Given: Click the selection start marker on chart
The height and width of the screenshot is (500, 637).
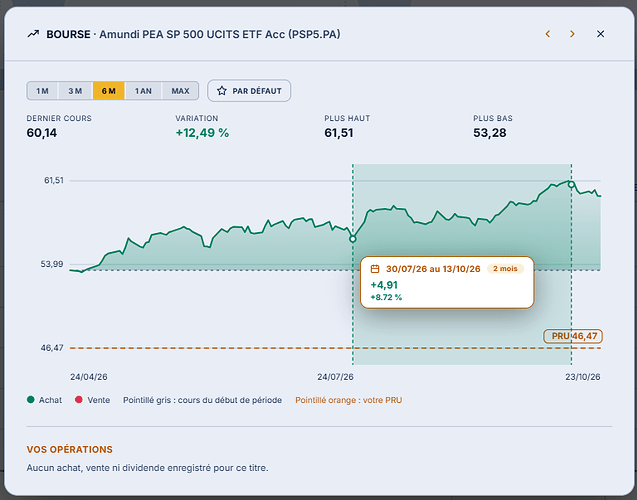Looking at the screenshot, I should tap(353, 239).
